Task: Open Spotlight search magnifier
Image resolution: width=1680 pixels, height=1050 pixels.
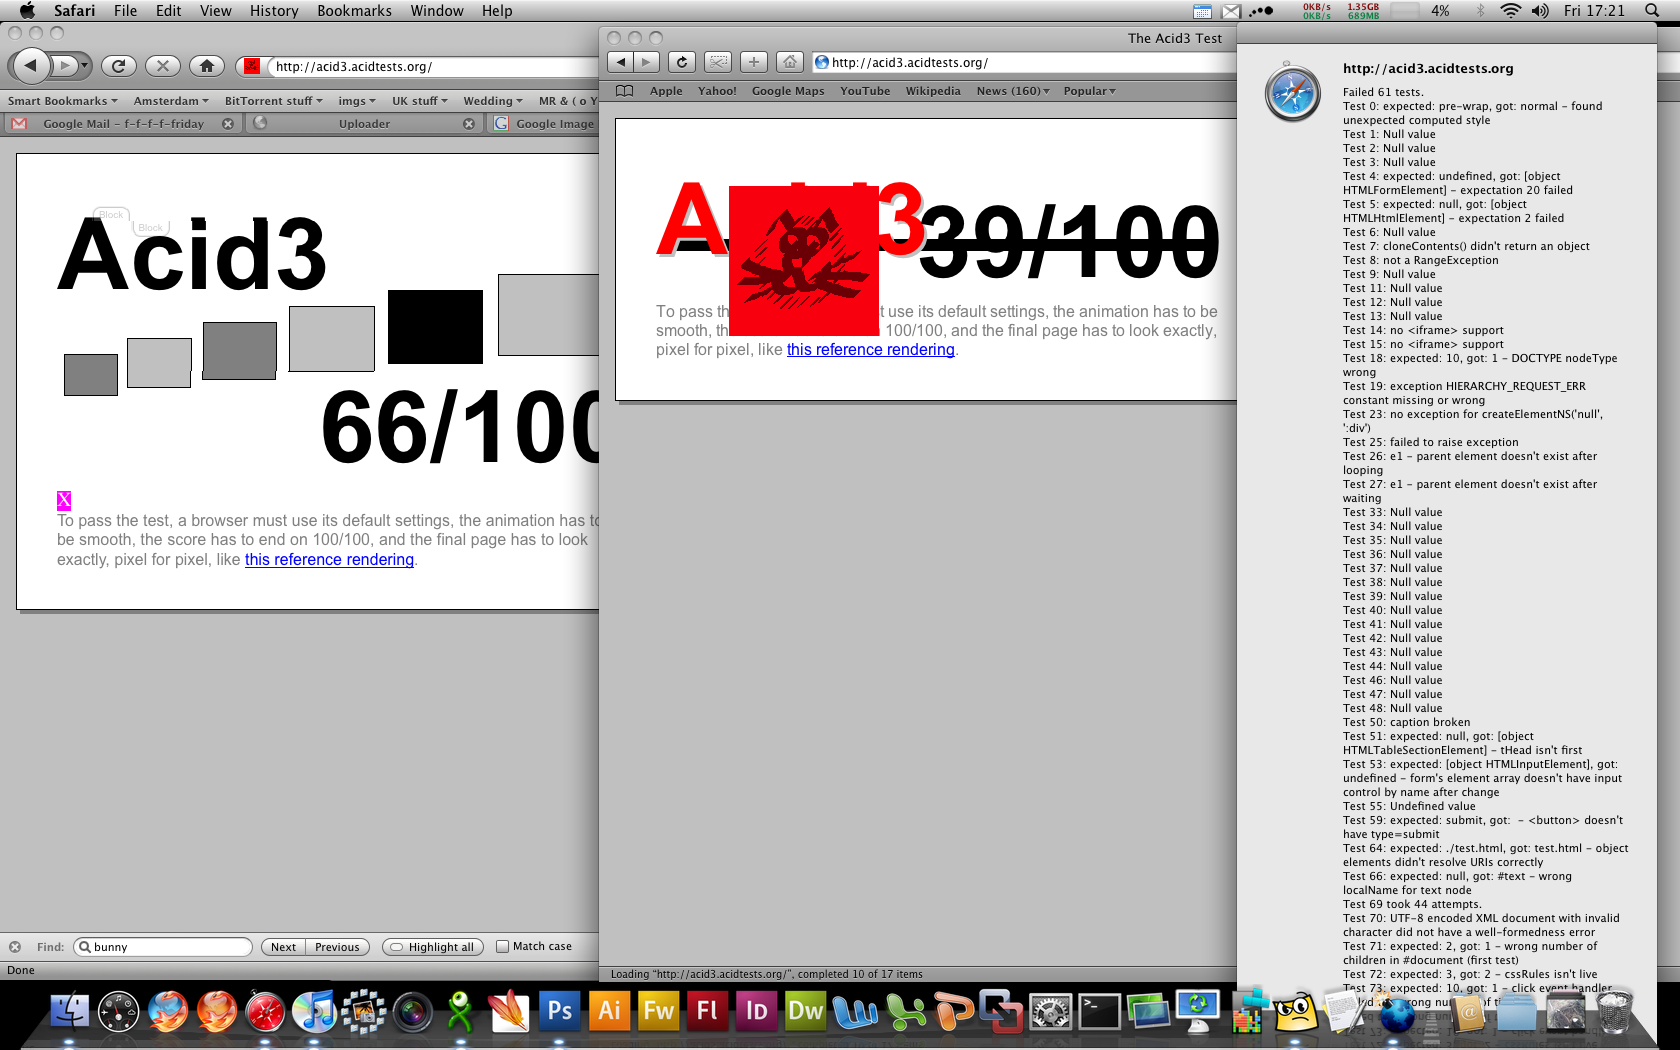Action: tap(1652, 11)
